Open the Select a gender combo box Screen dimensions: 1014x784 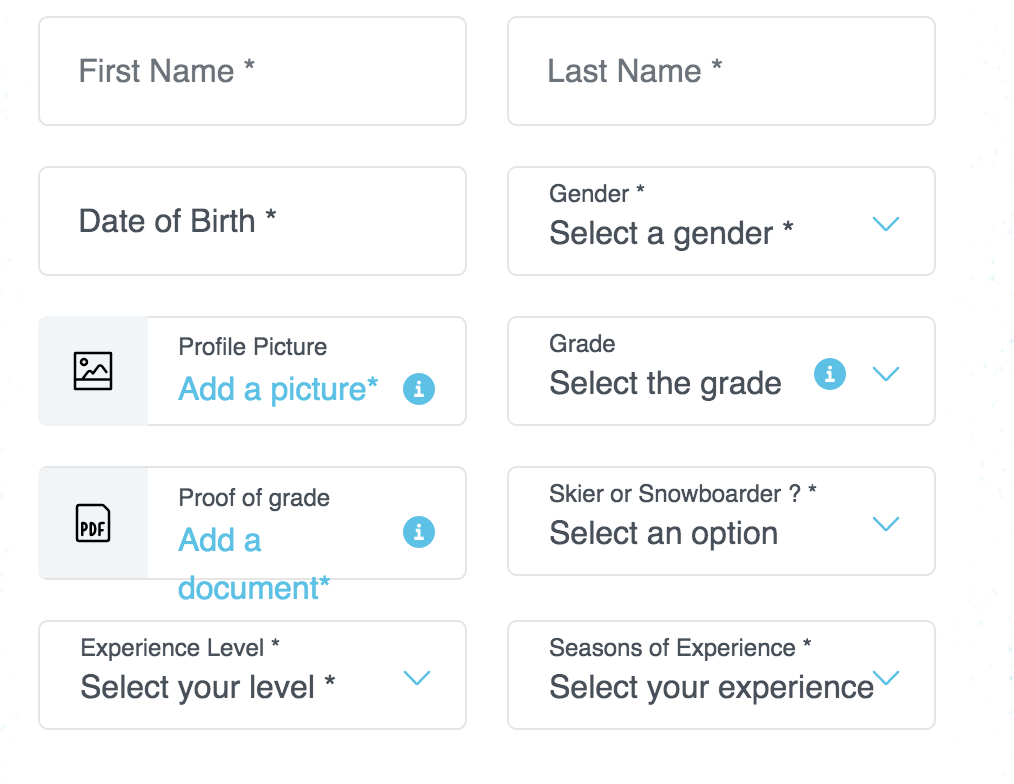click(721, 221)
